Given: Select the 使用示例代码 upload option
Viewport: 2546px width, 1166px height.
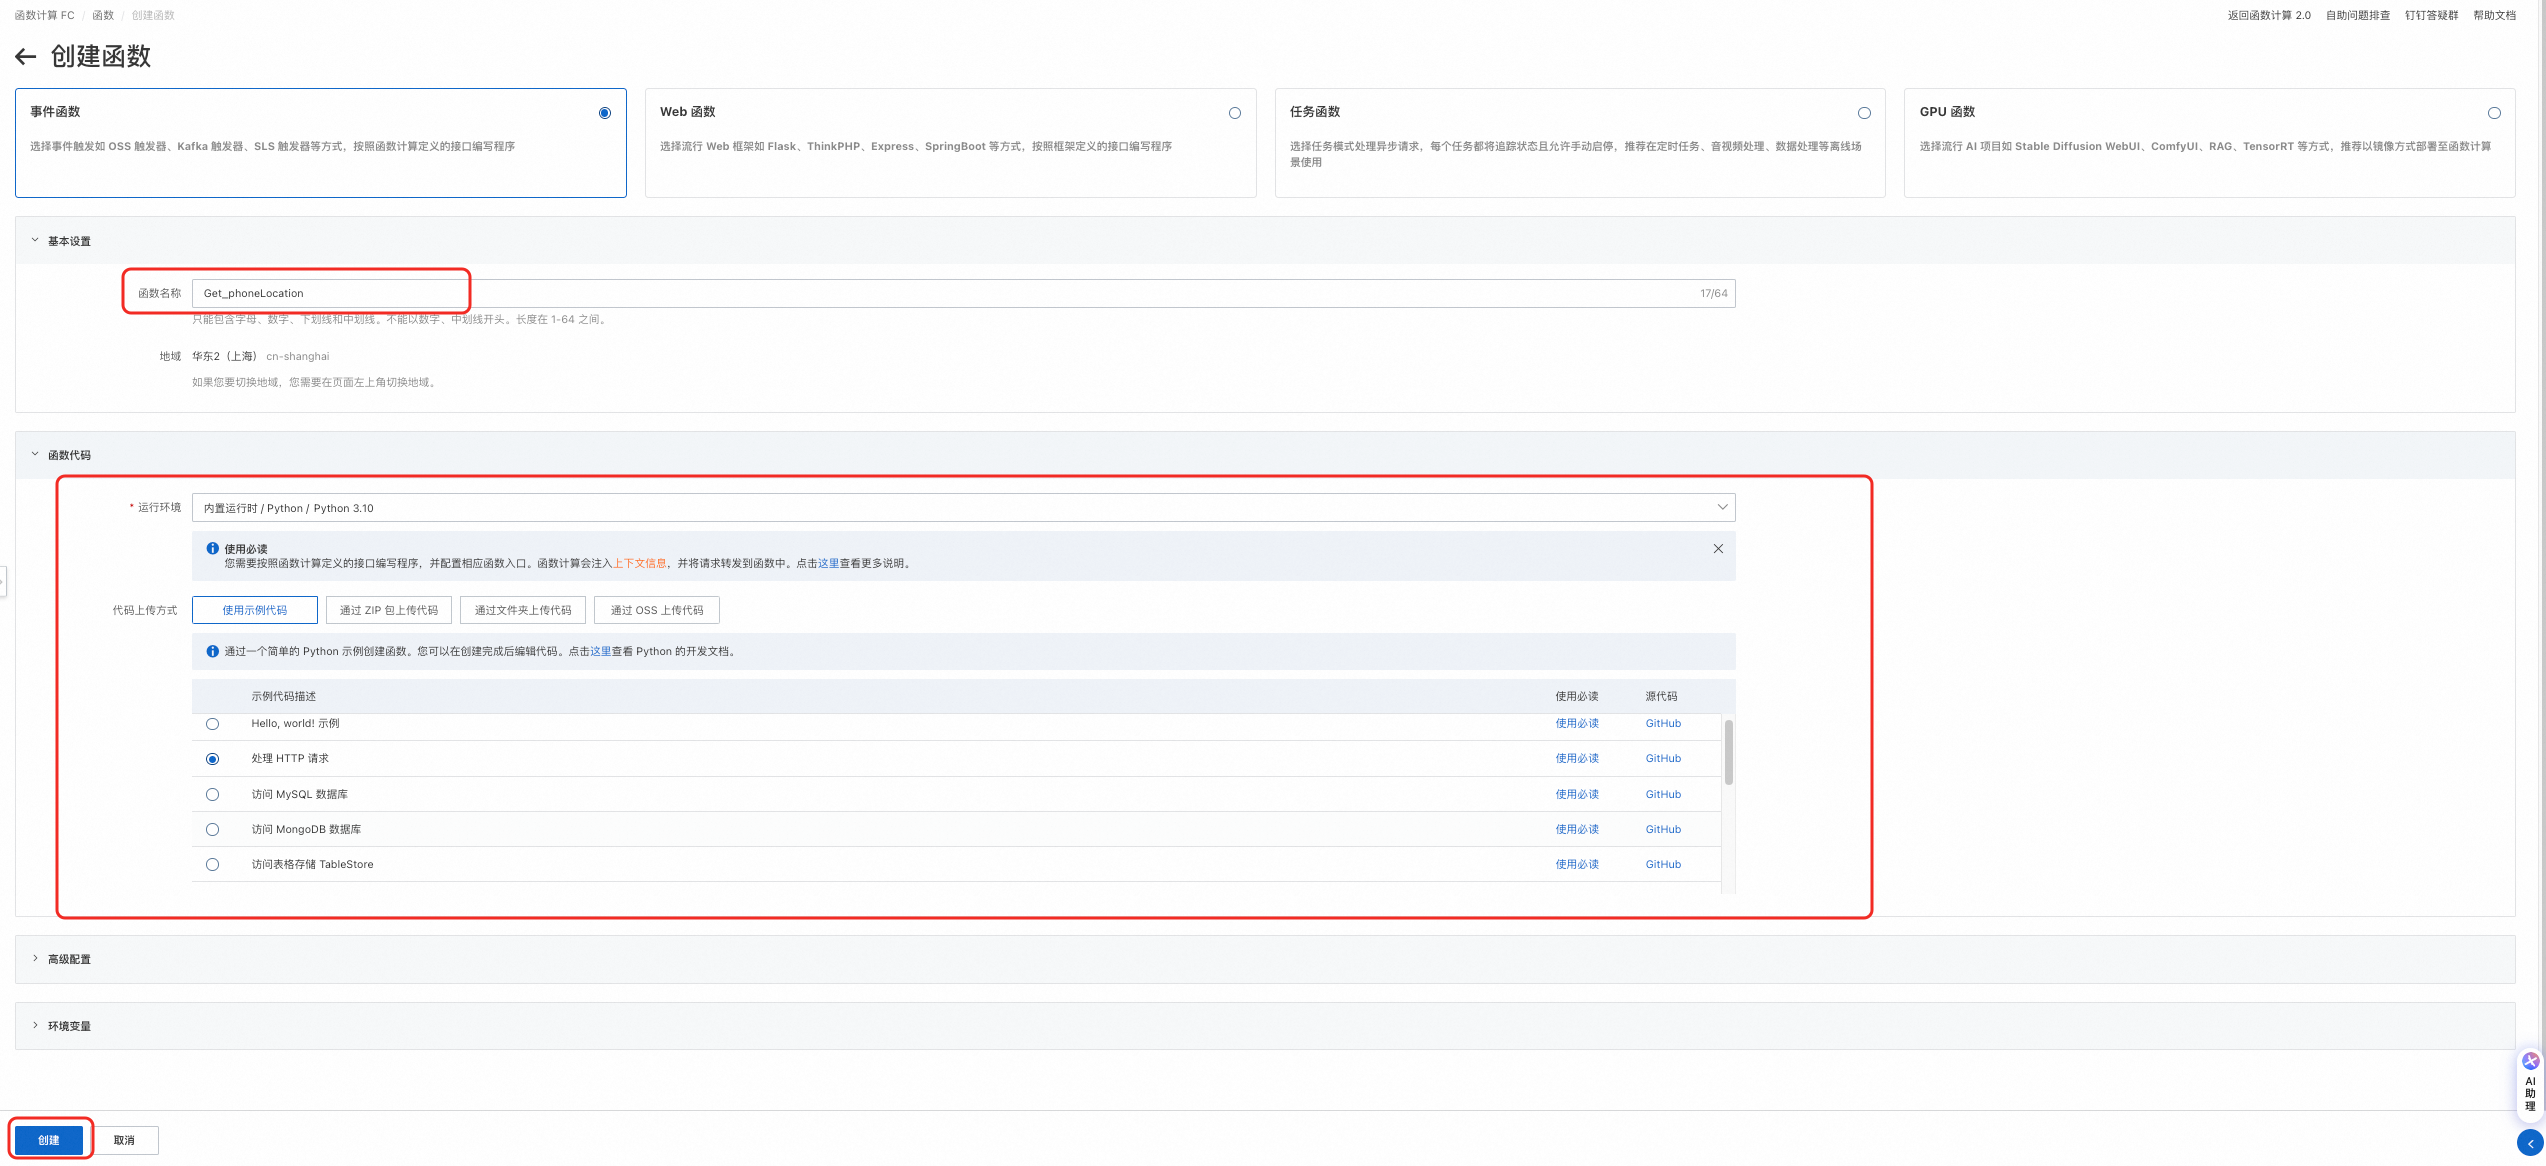Looking at the screenshot, I should (255, 610).
